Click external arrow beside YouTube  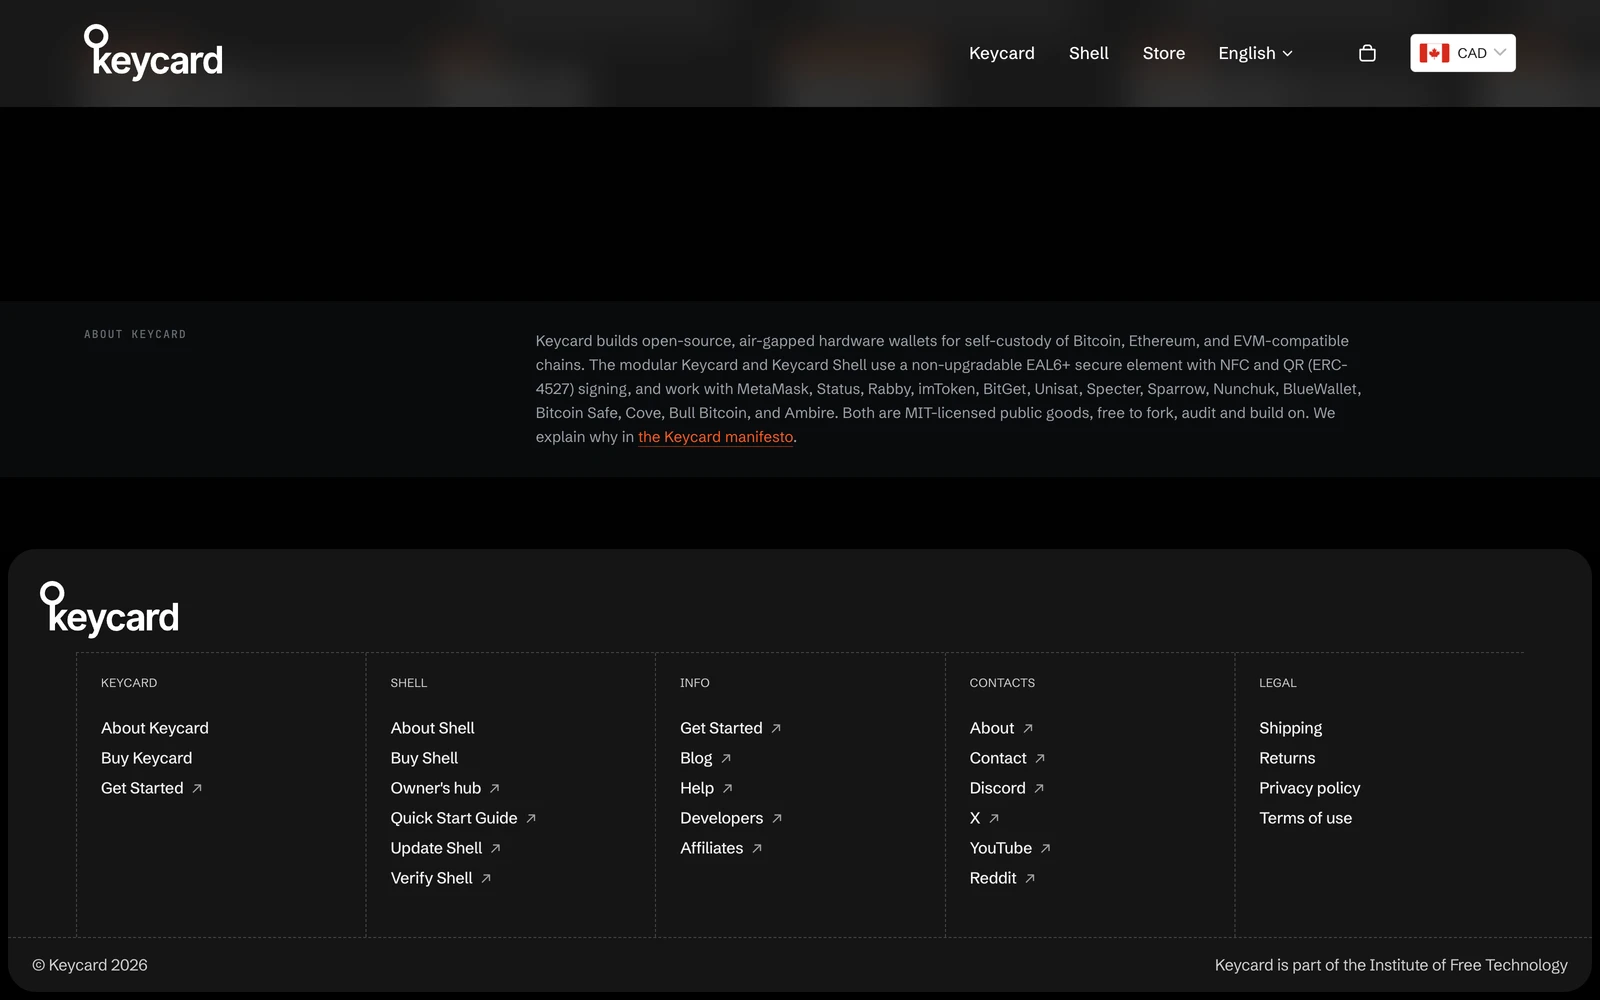tap(1045, 849)
